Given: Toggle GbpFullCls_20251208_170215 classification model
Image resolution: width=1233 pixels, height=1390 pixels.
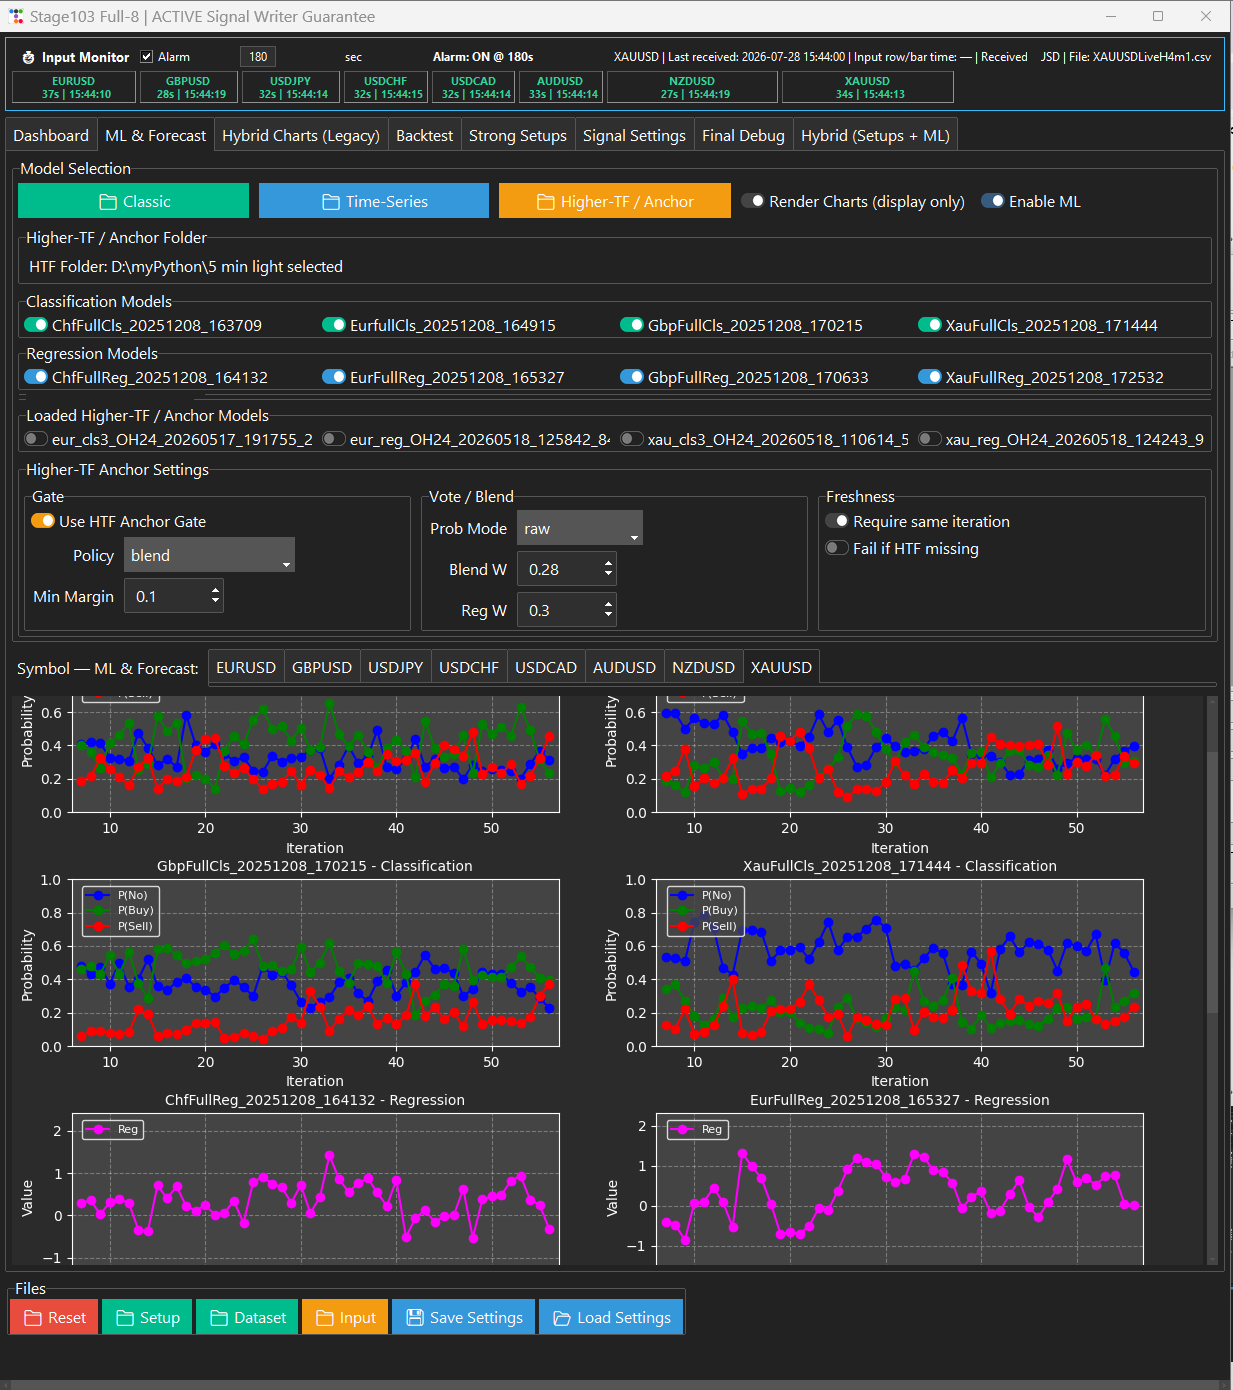Looking at the screenshot, I should point(632,325).
